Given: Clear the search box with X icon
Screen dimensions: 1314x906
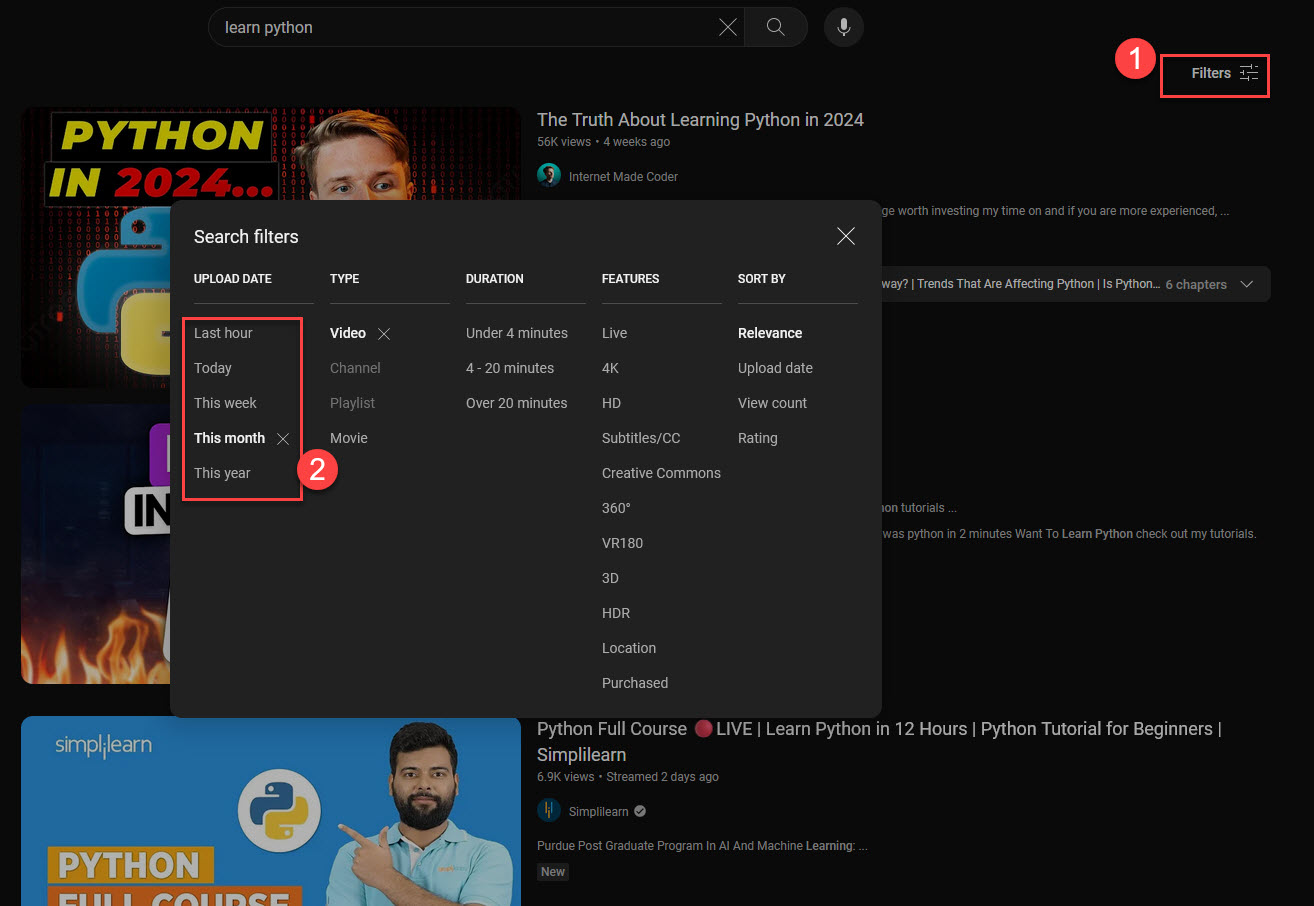Looking at the screenshot, I should (728, 27).
